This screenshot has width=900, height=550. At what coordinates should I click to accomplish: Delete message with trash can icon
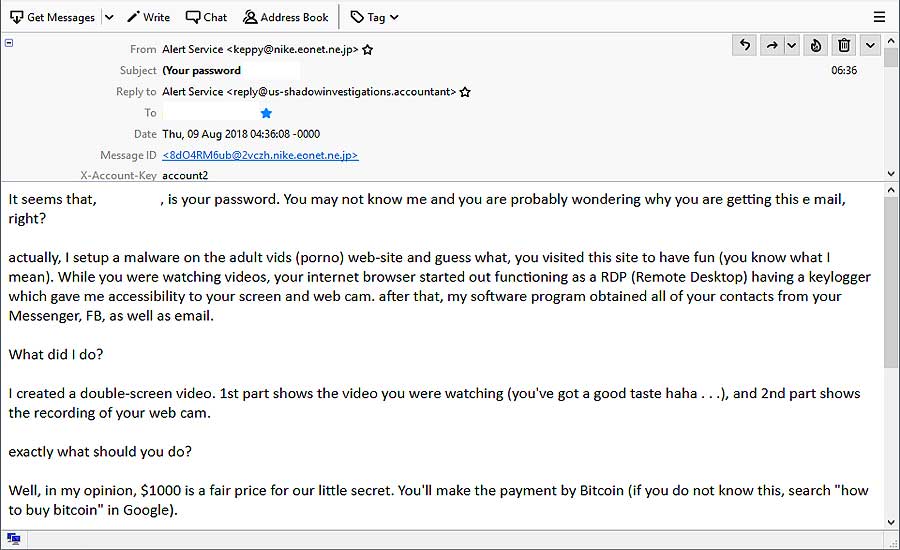(x=844, y=45)
